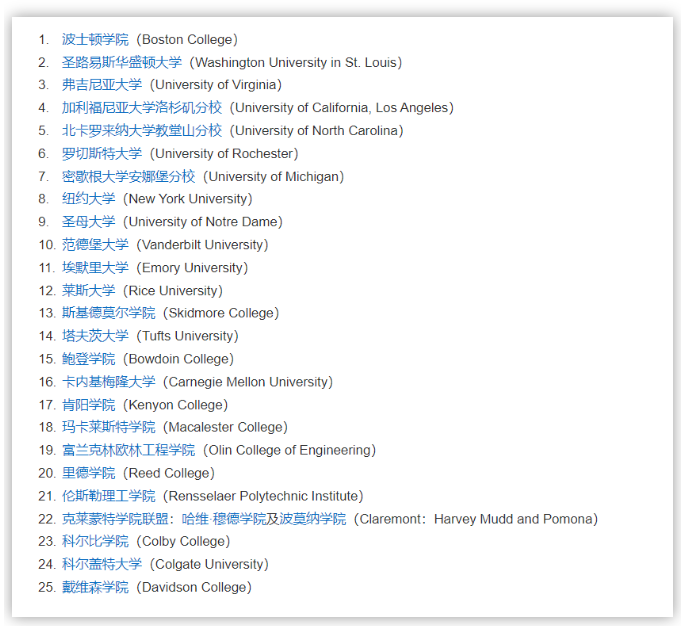Click the text (Reed College)
Screen dimensions: 683x626
169,473
